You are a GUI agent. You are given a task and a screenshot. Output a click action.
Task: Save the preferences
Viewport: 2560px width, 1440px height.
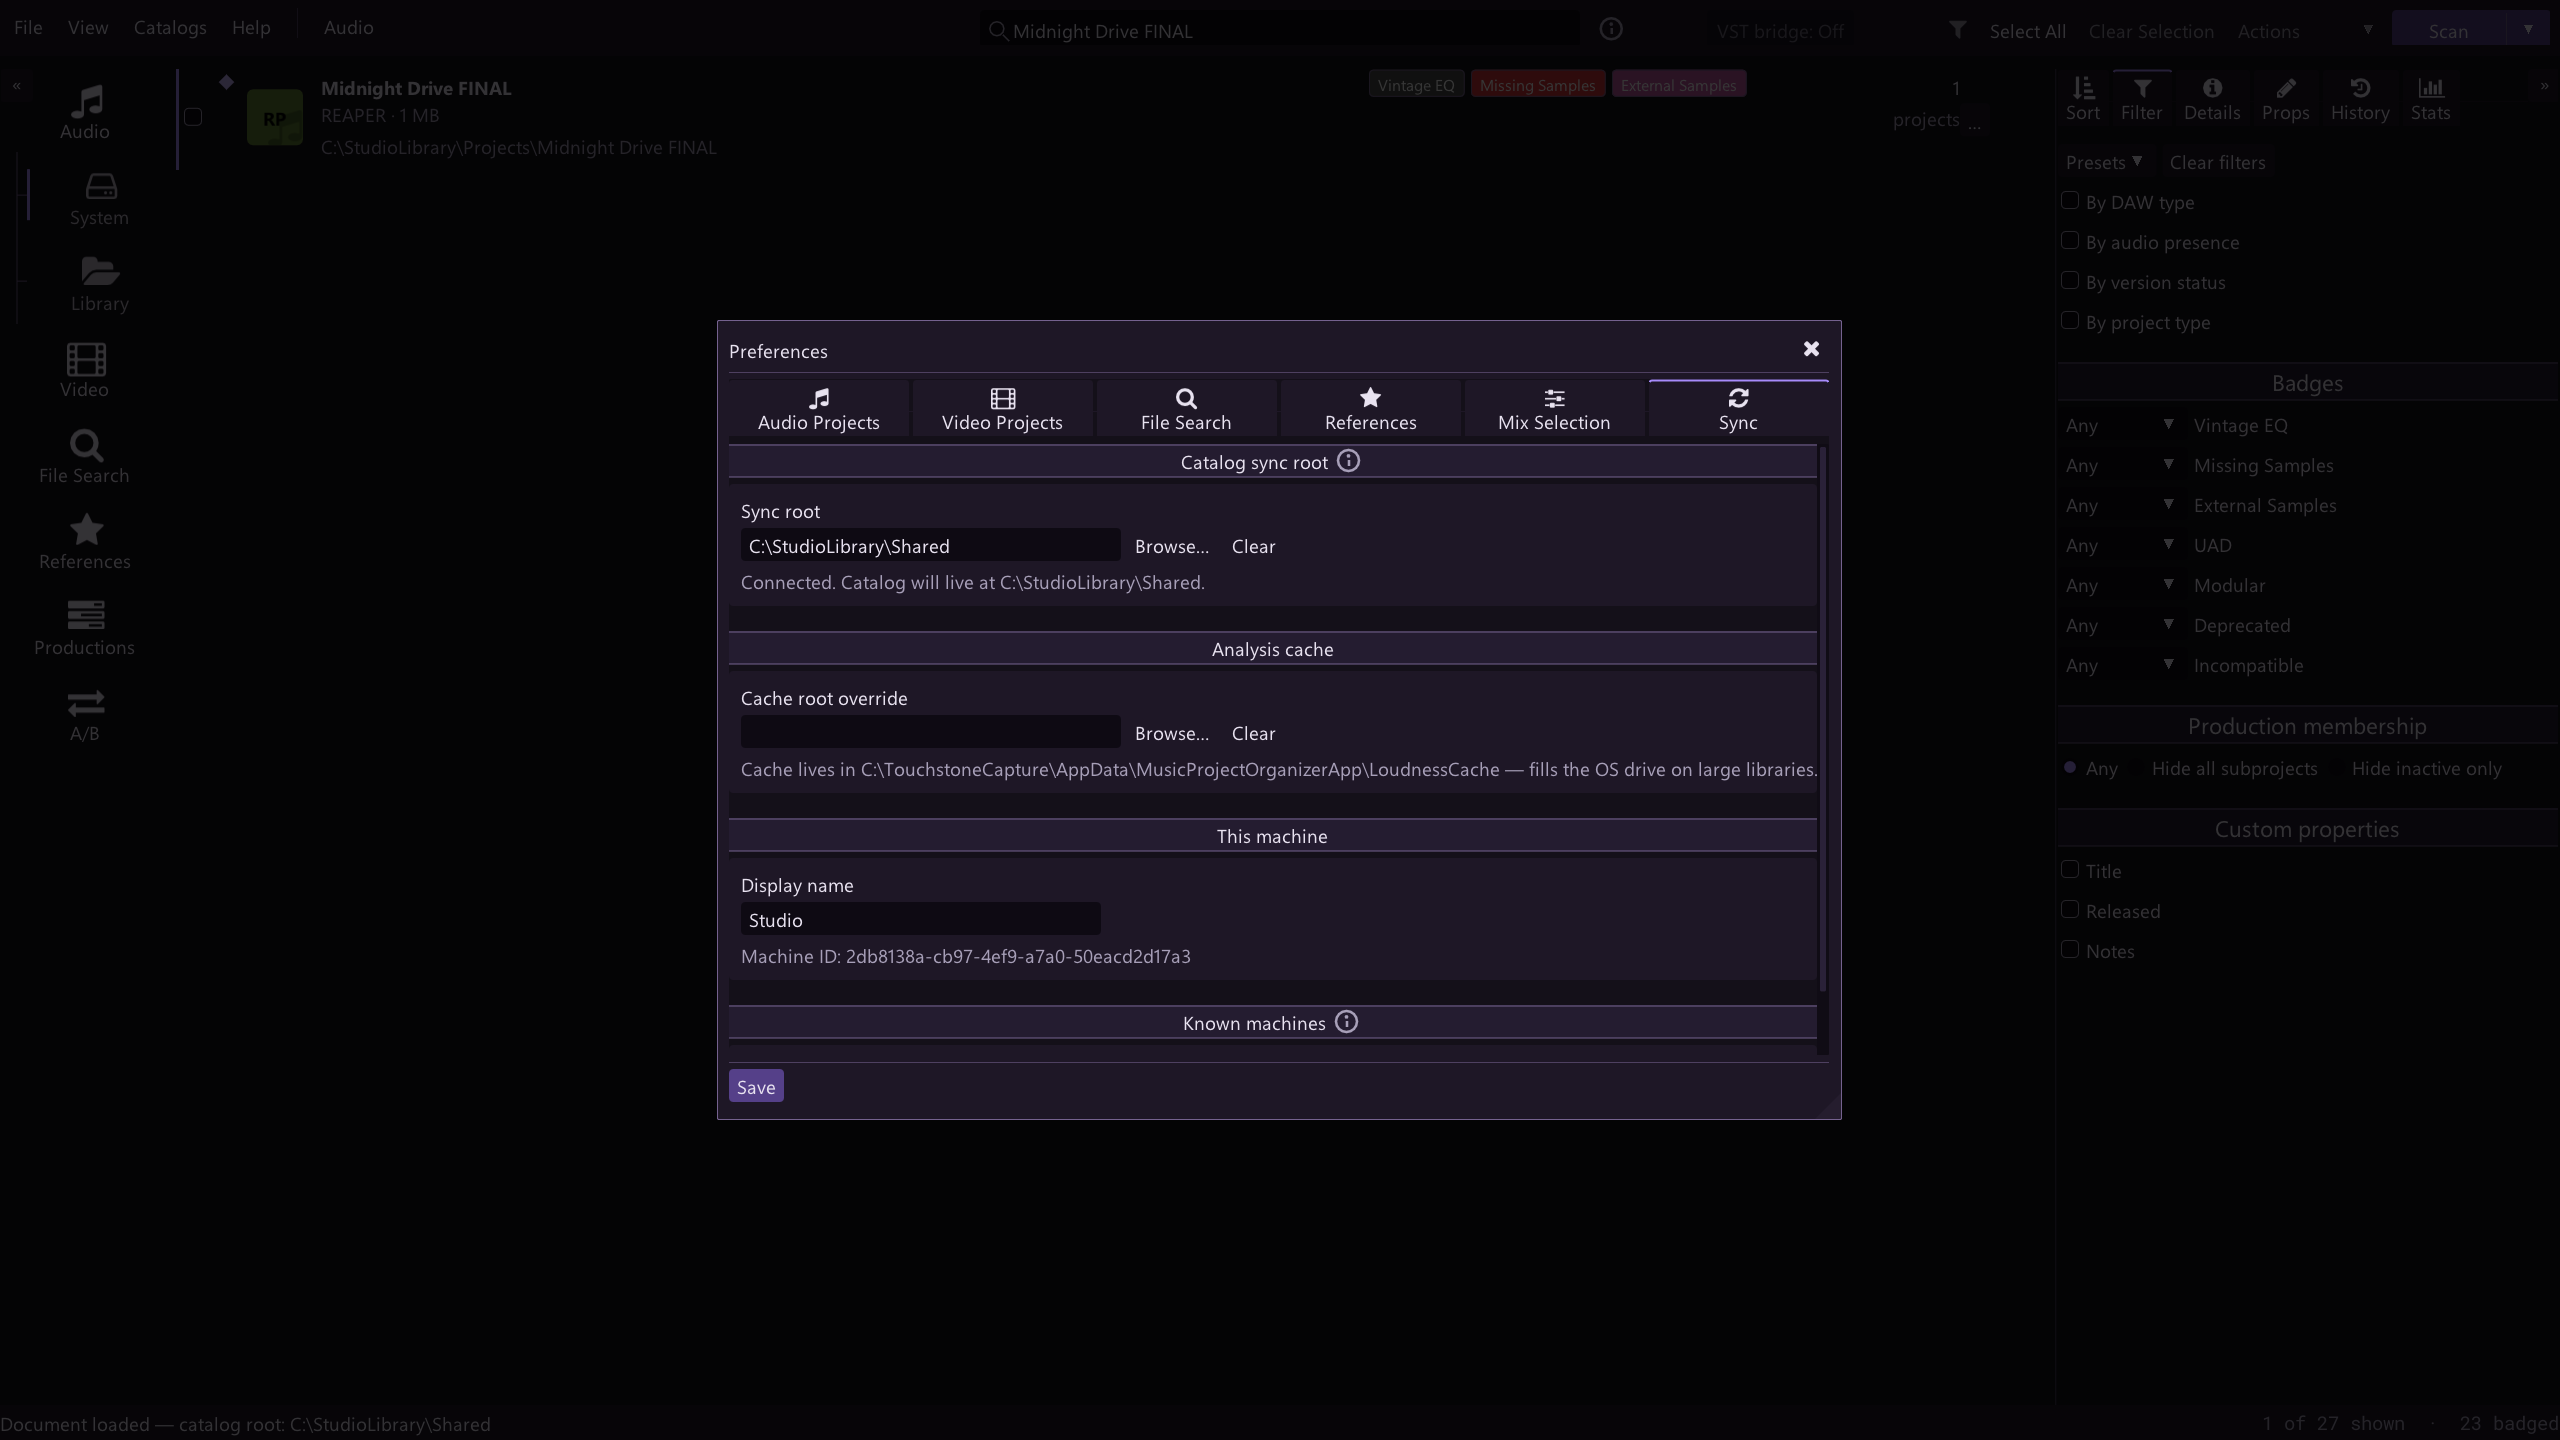(756, 1086)
